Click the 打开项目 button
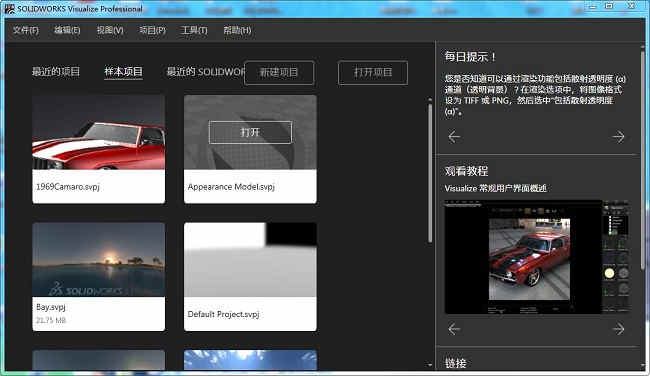Image resolution: width=650 pixels, height=376 pixels. [373, 73]
